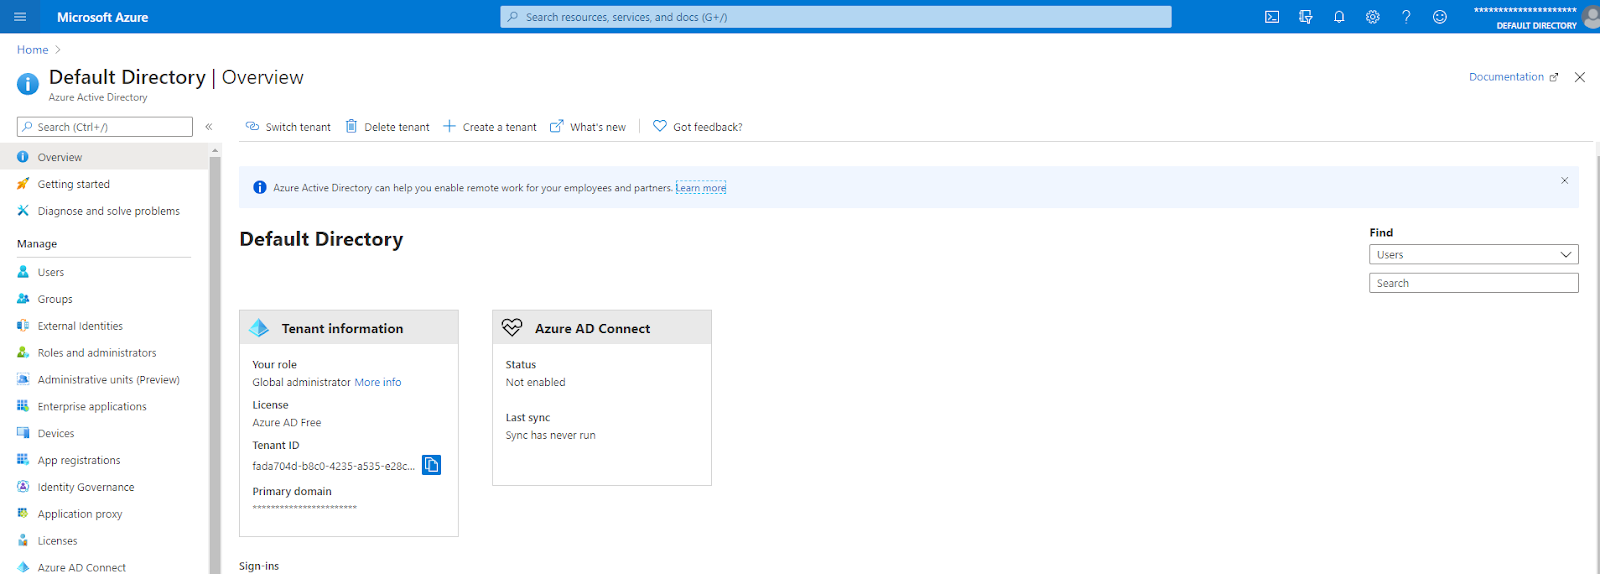This screenshot has height=574, width=1600.
Task: Click the Delete tenant button
Action: click(x=387, y=127)
